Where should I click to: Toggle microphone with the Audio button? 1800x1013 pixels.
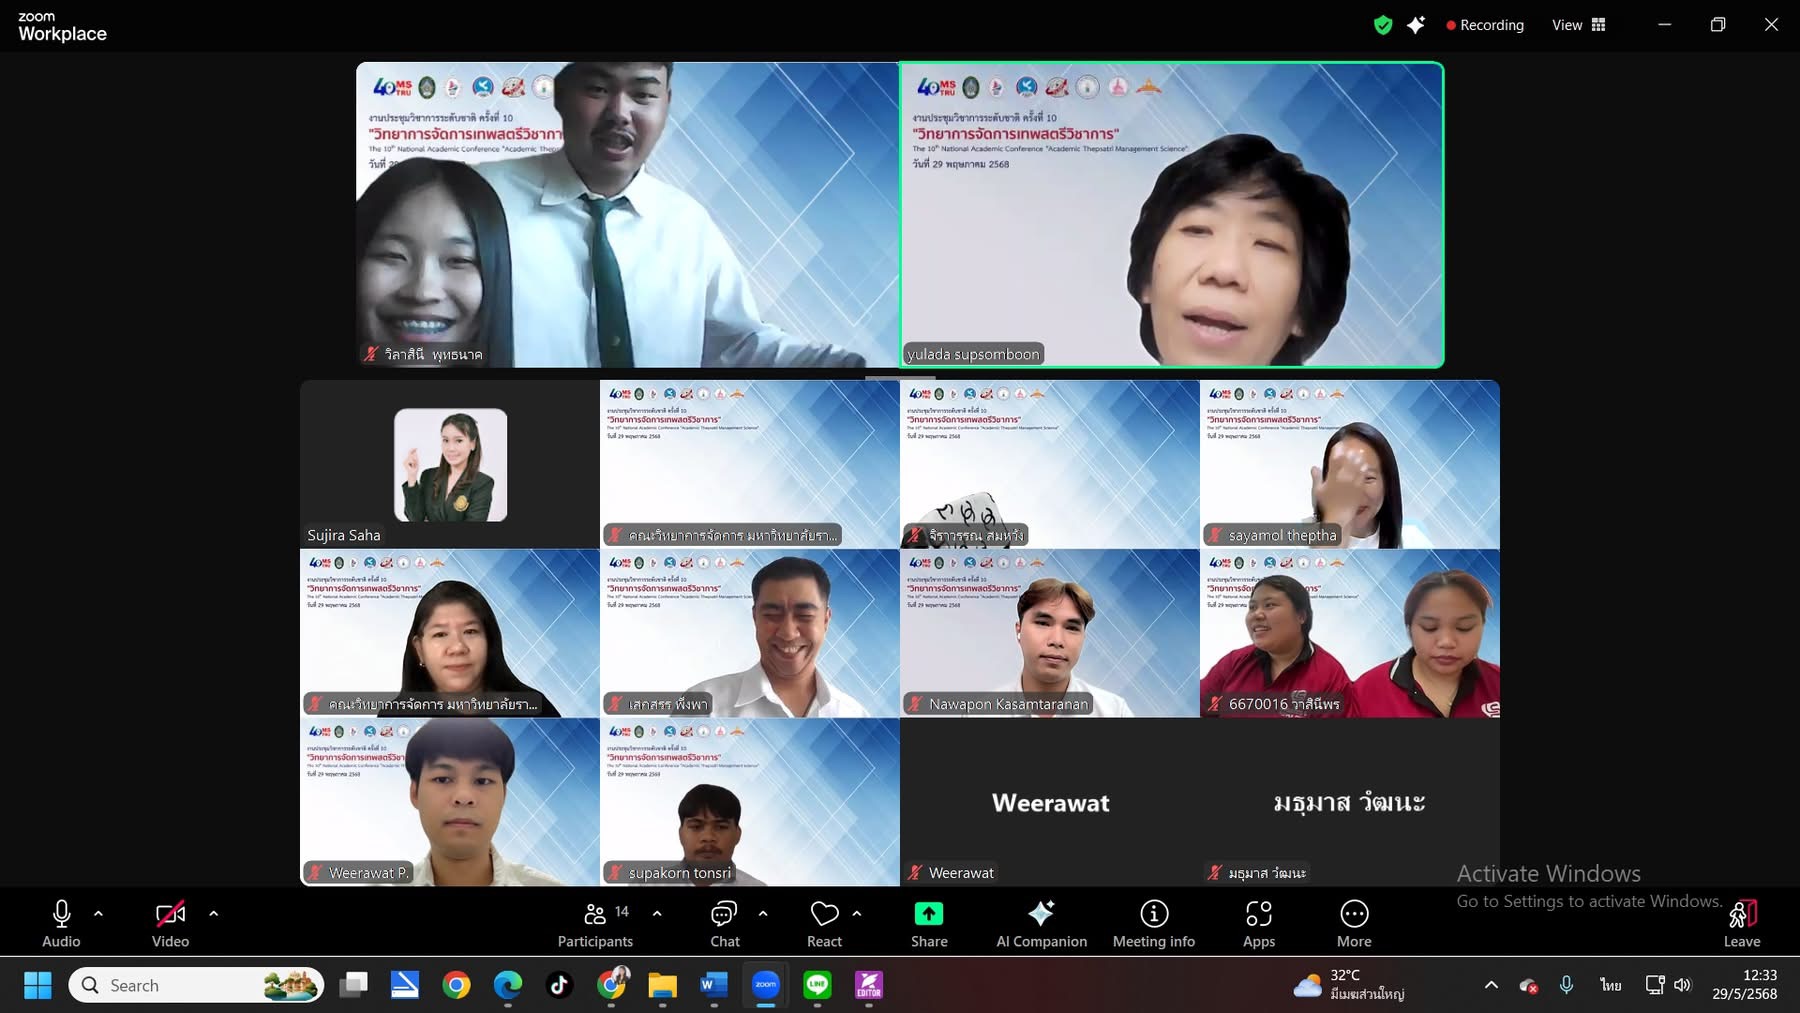(x=61, y=924)
